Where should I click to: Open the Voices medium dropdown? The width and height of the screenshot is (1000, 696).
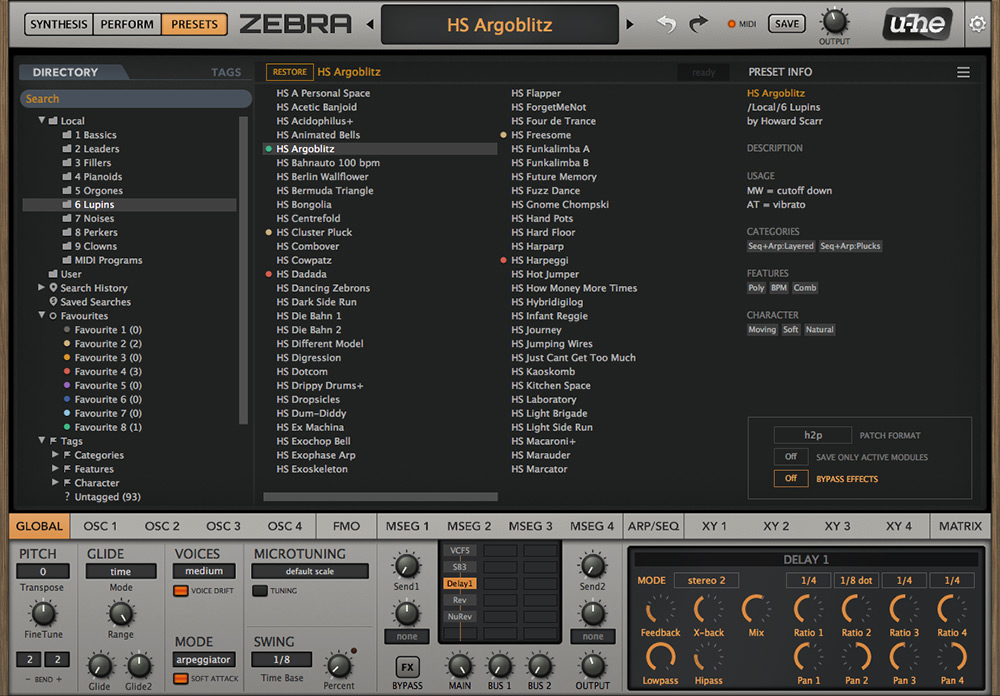coord(204,571)
